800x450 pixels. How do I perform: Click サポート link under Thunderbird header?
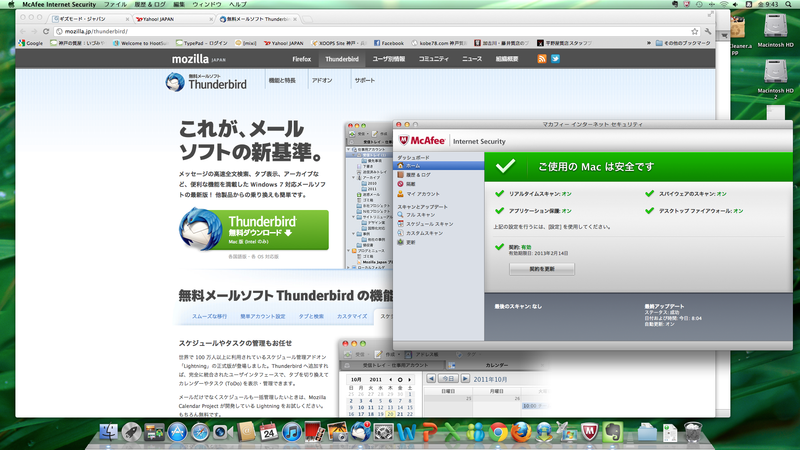point(365,81)
